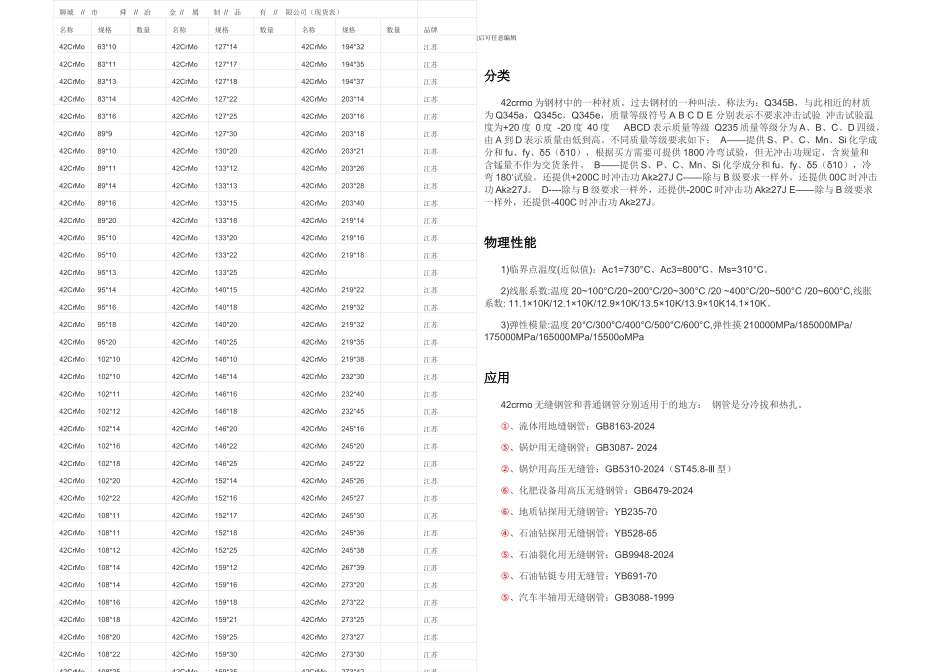The height and width of the screenshot is (672, 950).
Task: Select the 232*45 spec cell
Action: pyautogui.click(x=353, y=411)
